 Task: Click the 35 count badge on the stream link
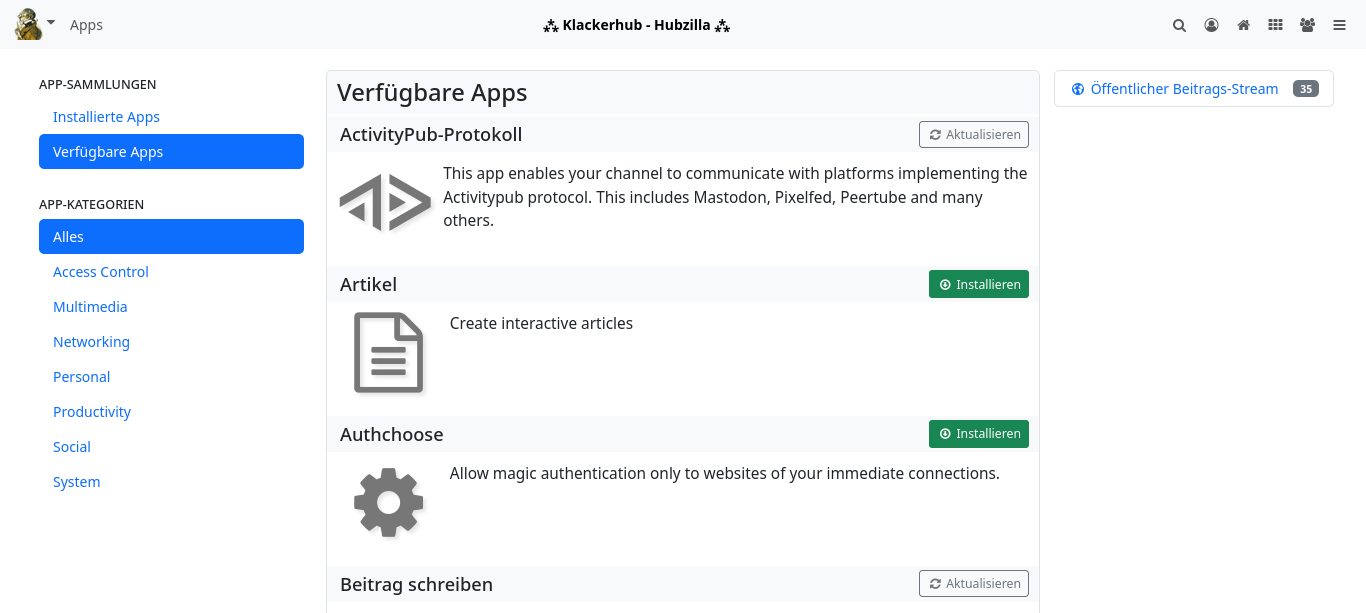(1305, 88)
